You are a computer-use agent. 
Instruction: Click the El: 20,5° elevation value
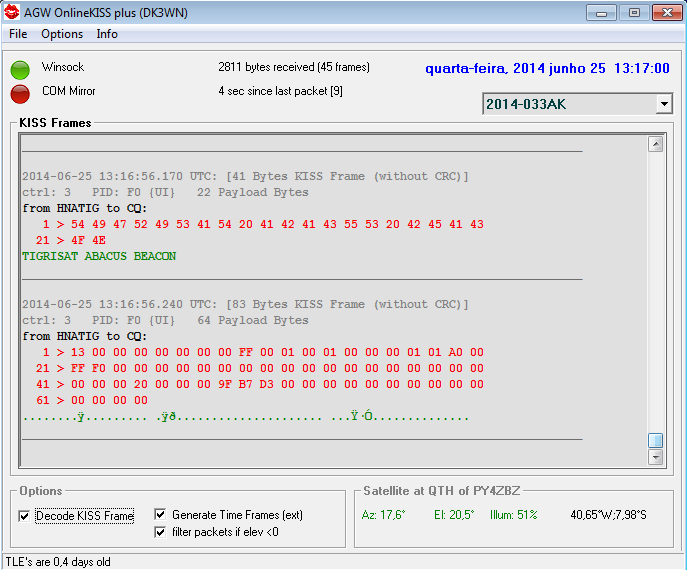tap(454, 514)
